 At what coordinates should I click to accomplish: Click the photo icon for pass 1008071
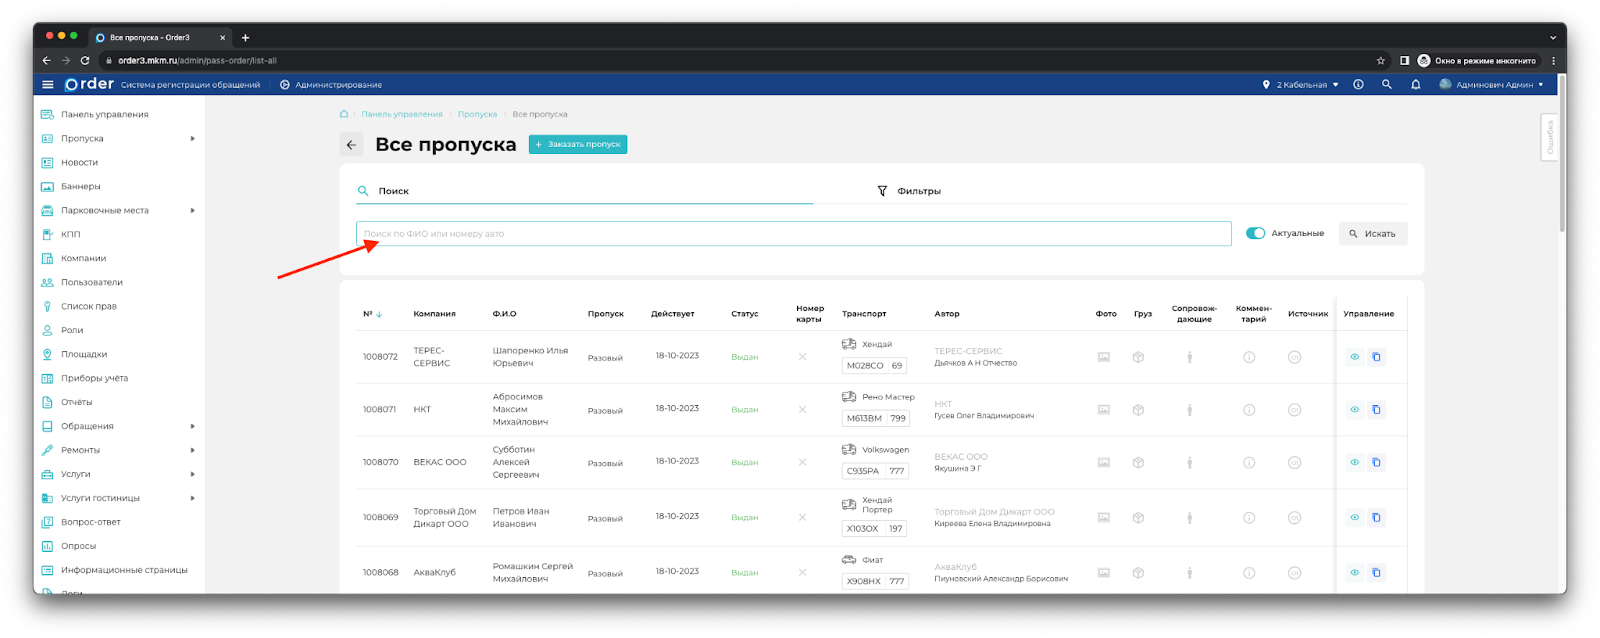coord(1104,410)
